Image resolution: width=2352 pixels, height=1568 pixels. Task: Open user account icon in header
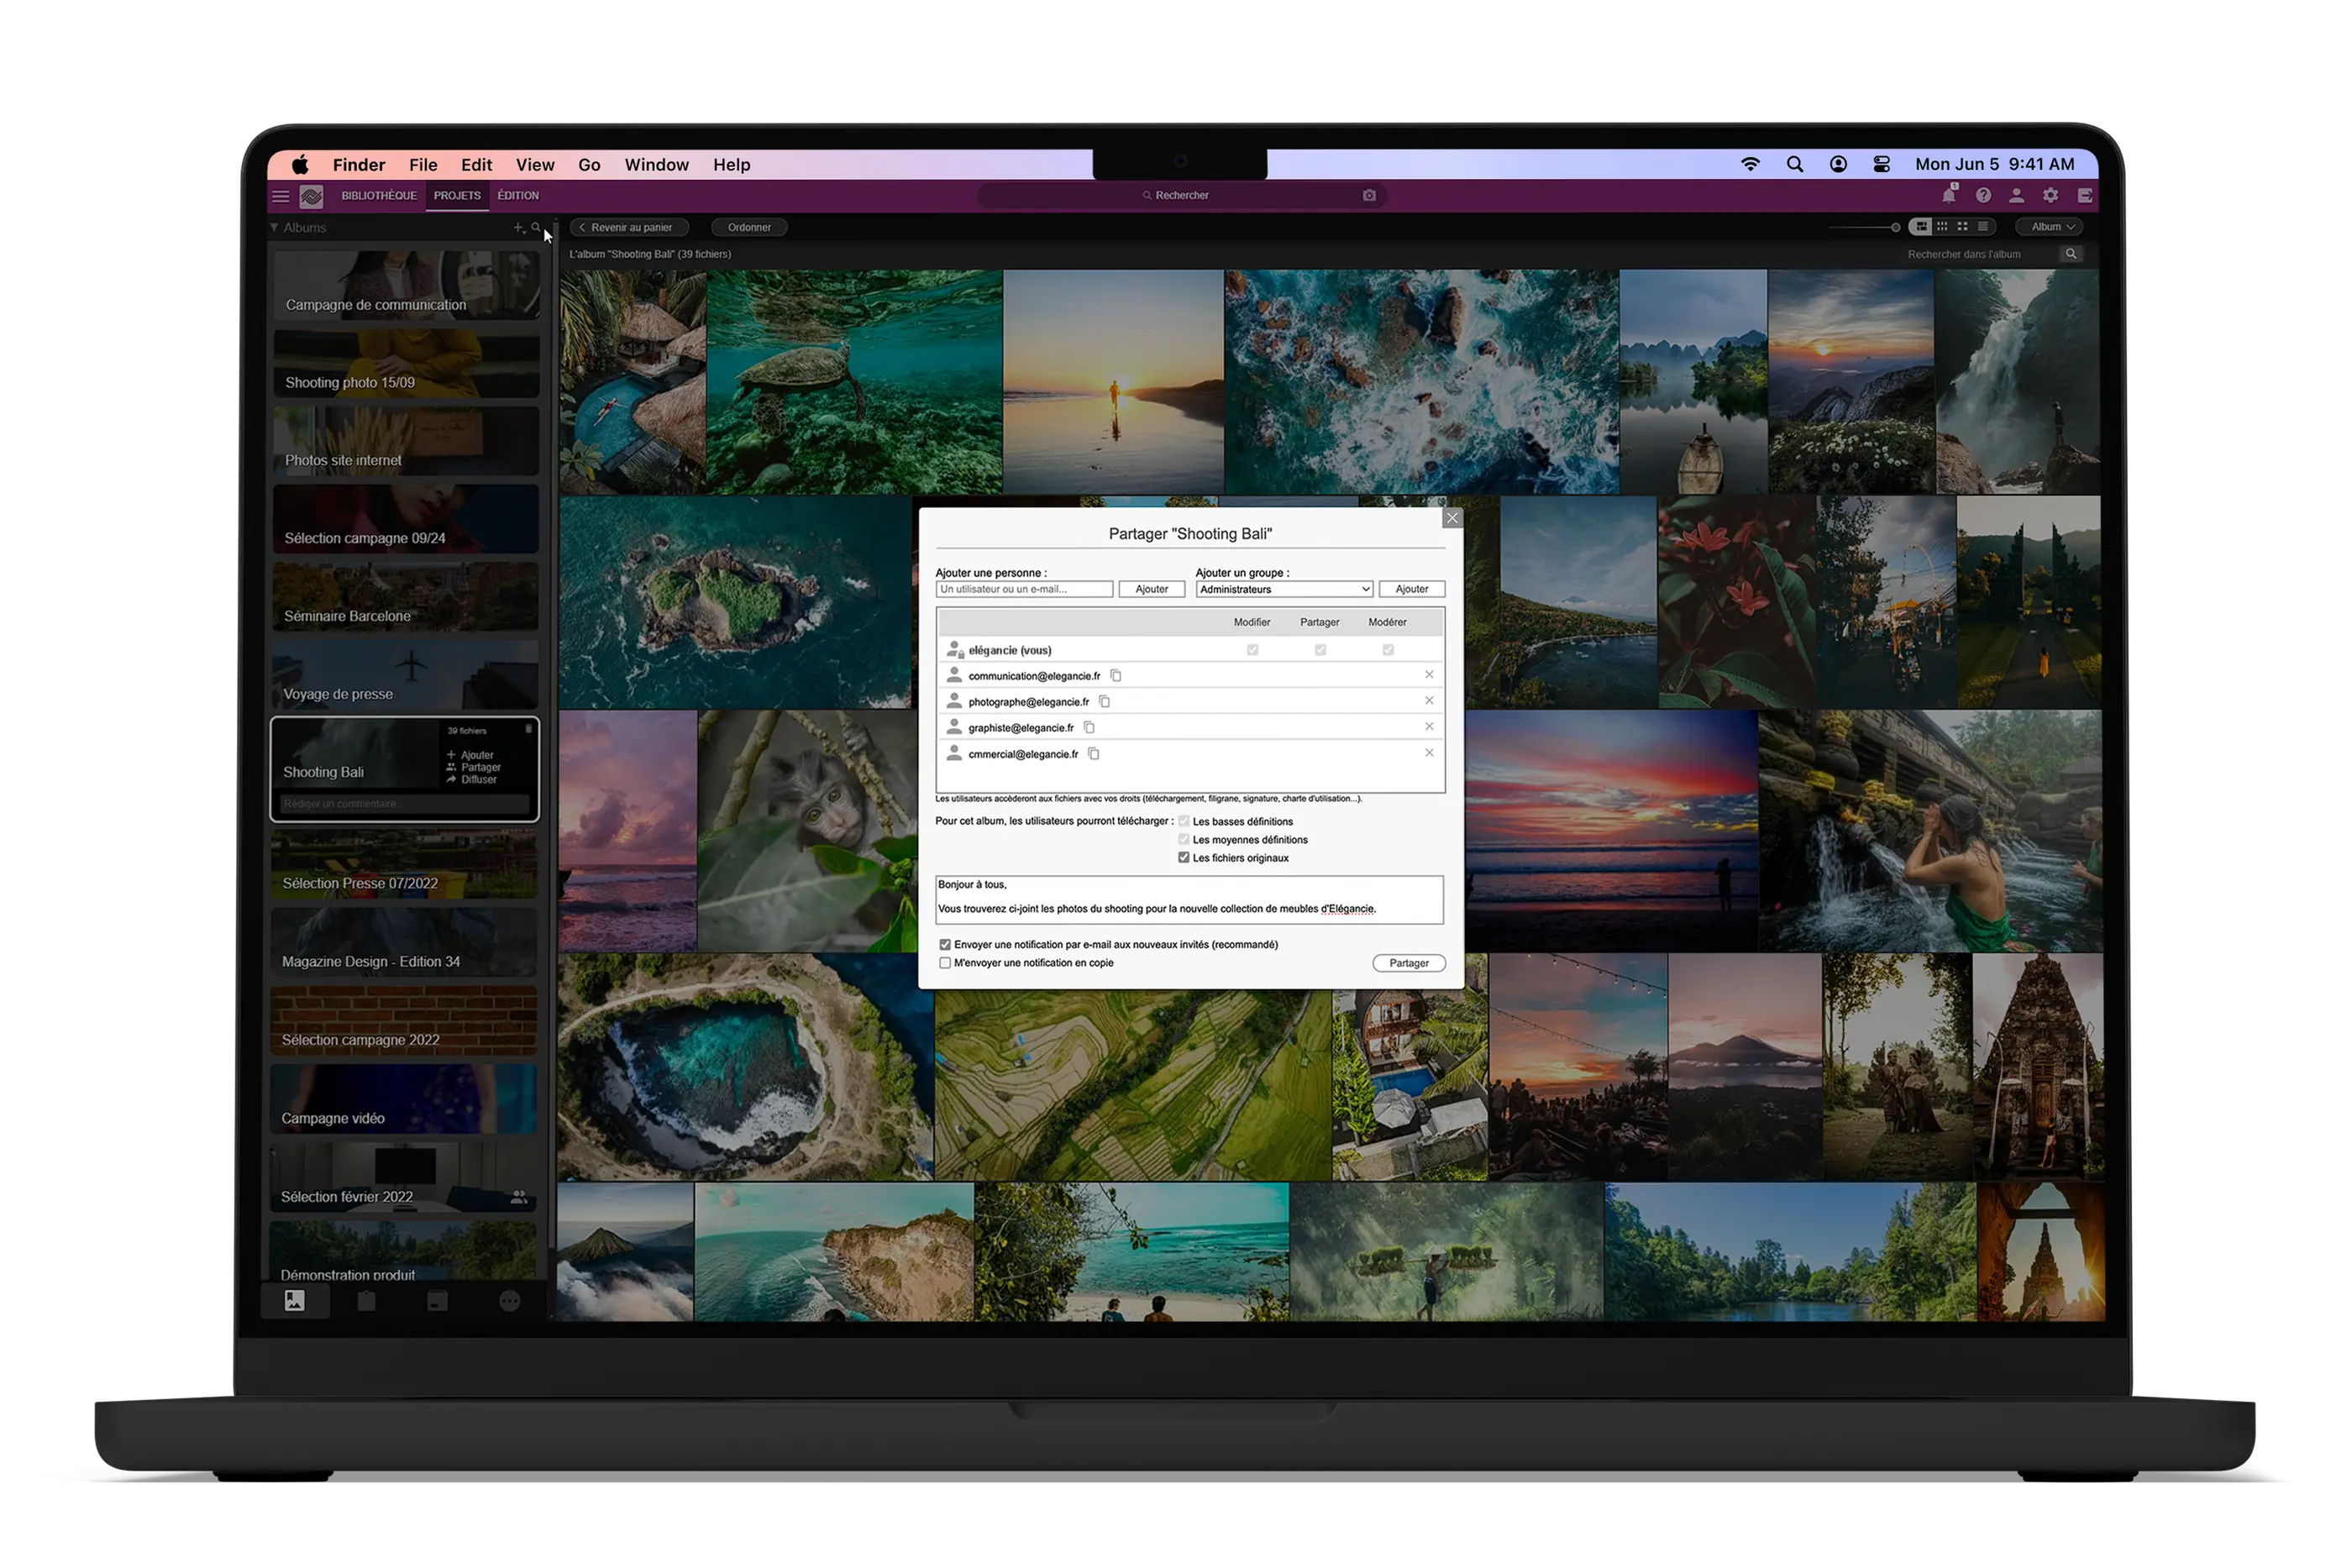2017,196
